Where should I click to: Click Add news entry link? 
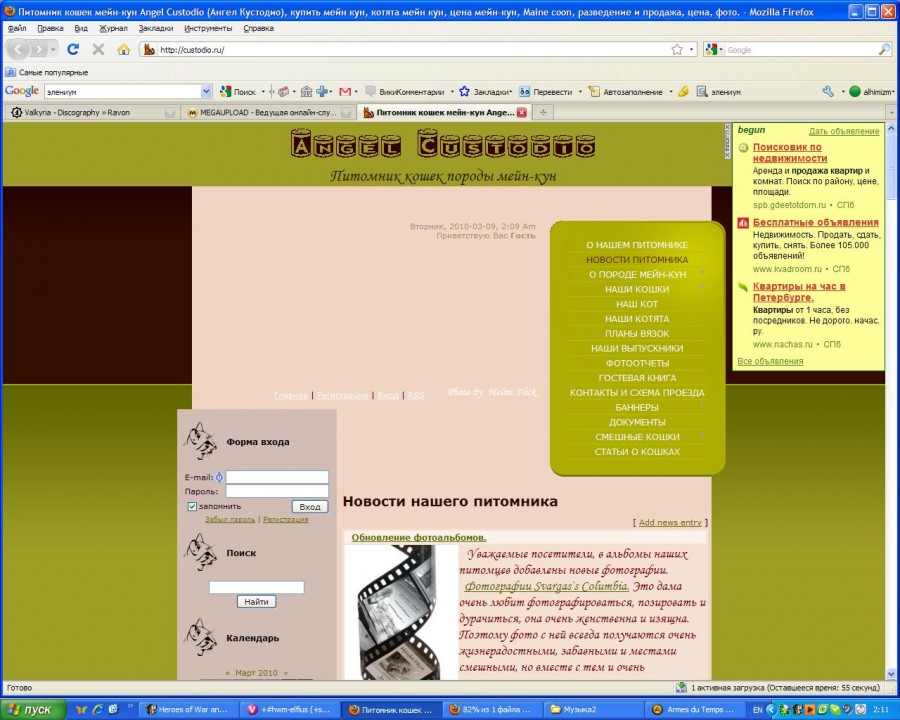pyautogui.click(x=670, y=522)
